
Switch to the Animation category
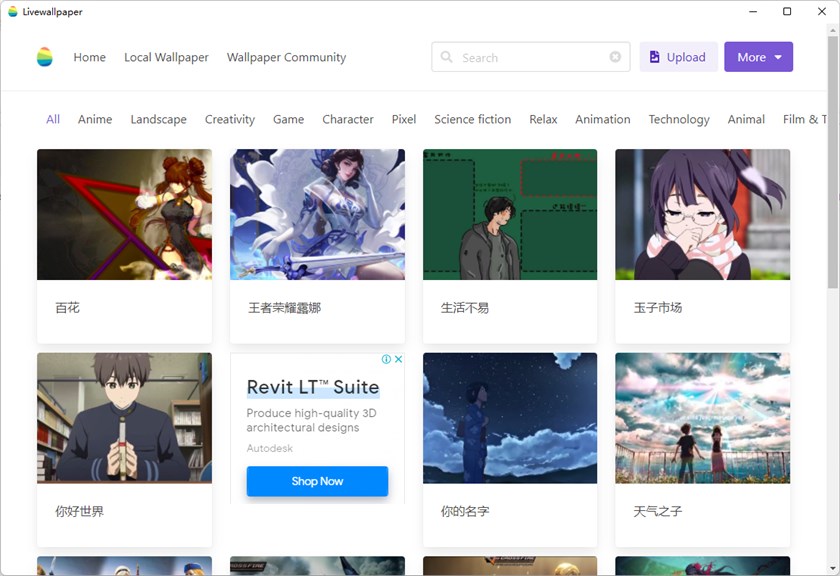(x=603, y=119)
